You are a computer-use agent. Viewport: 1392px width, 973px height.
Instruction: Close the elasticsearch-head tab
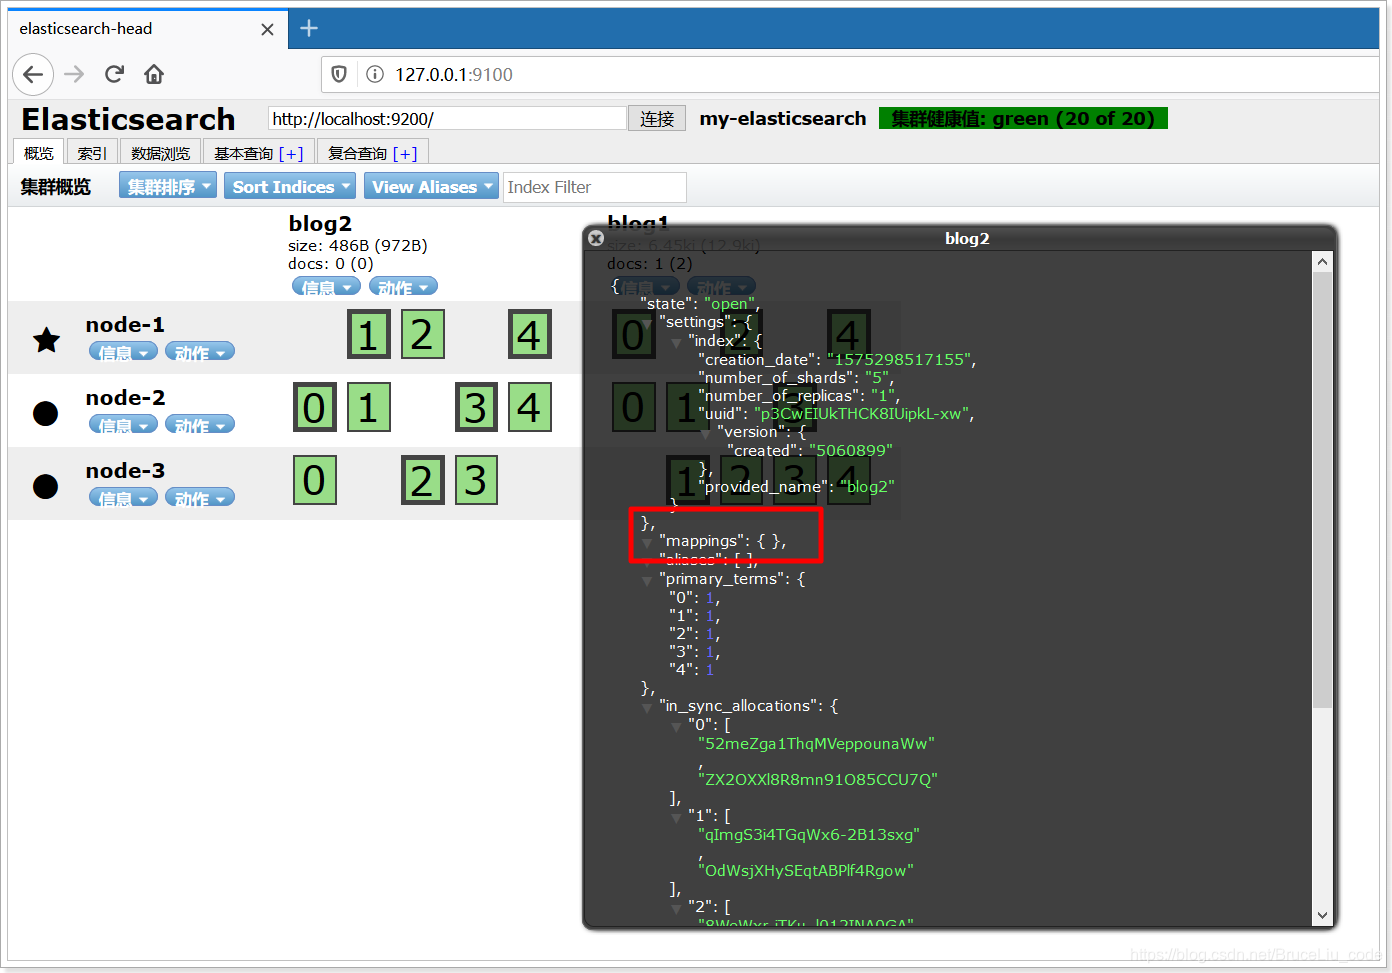267,29
